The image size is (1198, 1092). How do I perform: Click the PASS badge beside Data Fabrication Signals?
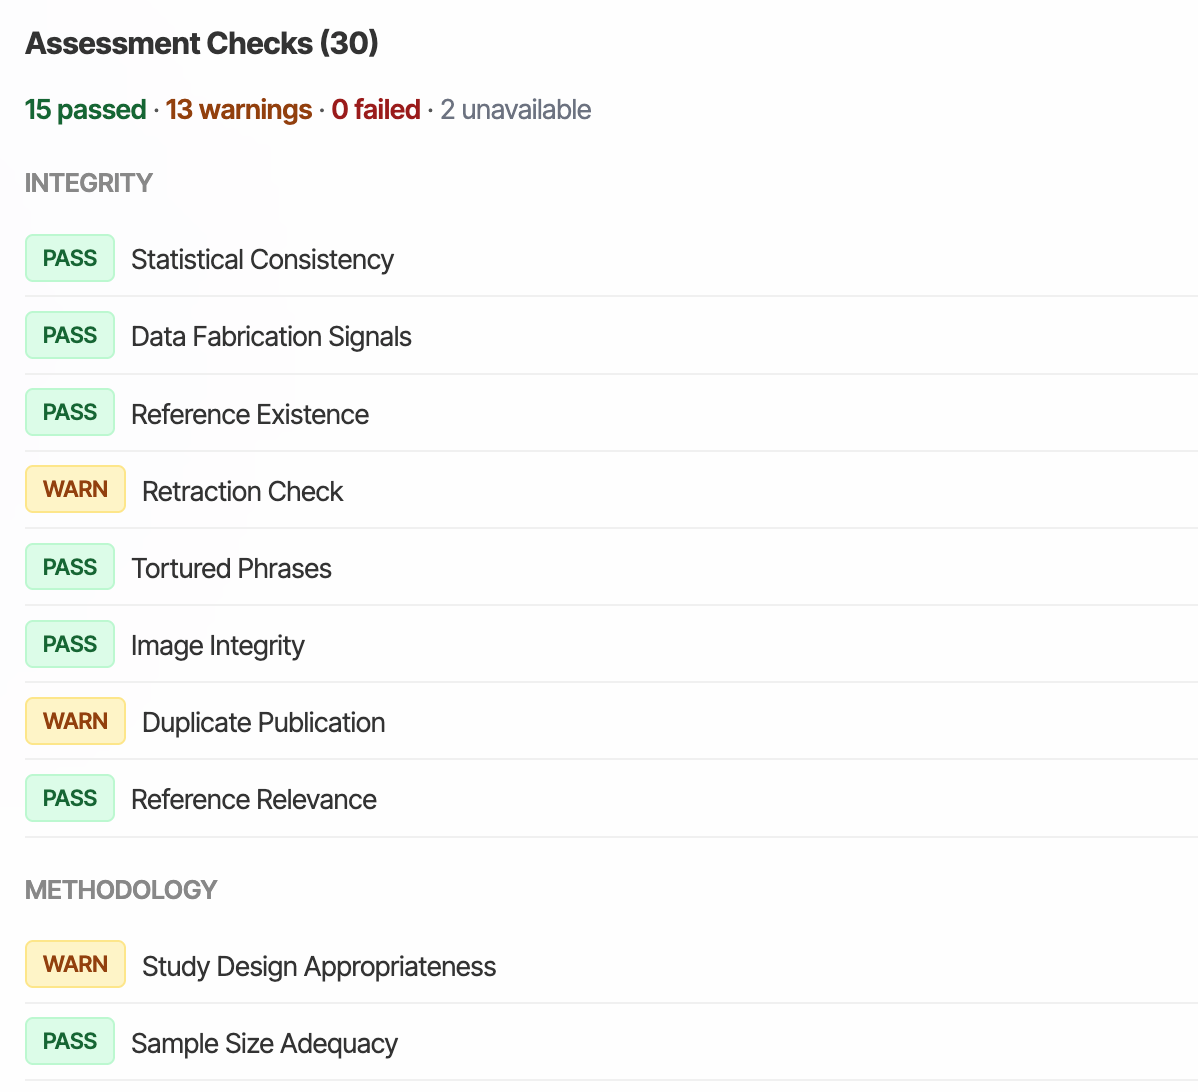click(x=70, y=335)
